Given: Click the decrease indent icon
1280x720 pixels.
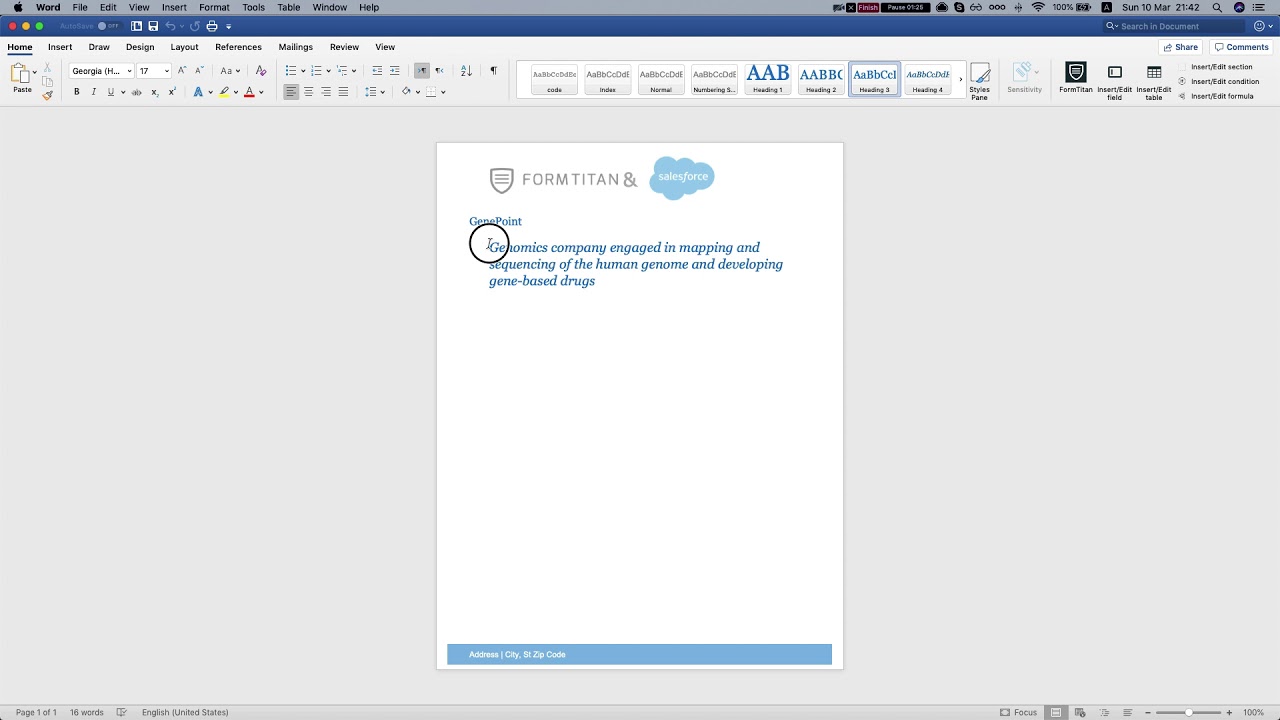Looking at the screenshot, I should coord(377,71).
